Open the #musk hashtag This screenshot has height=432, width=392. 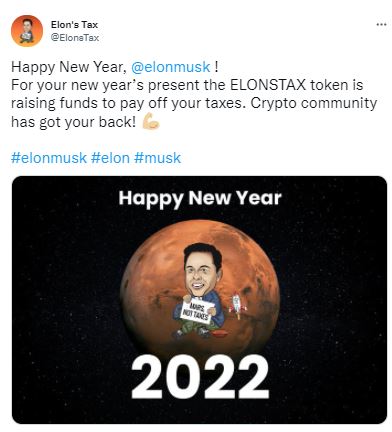pos(157,158)
